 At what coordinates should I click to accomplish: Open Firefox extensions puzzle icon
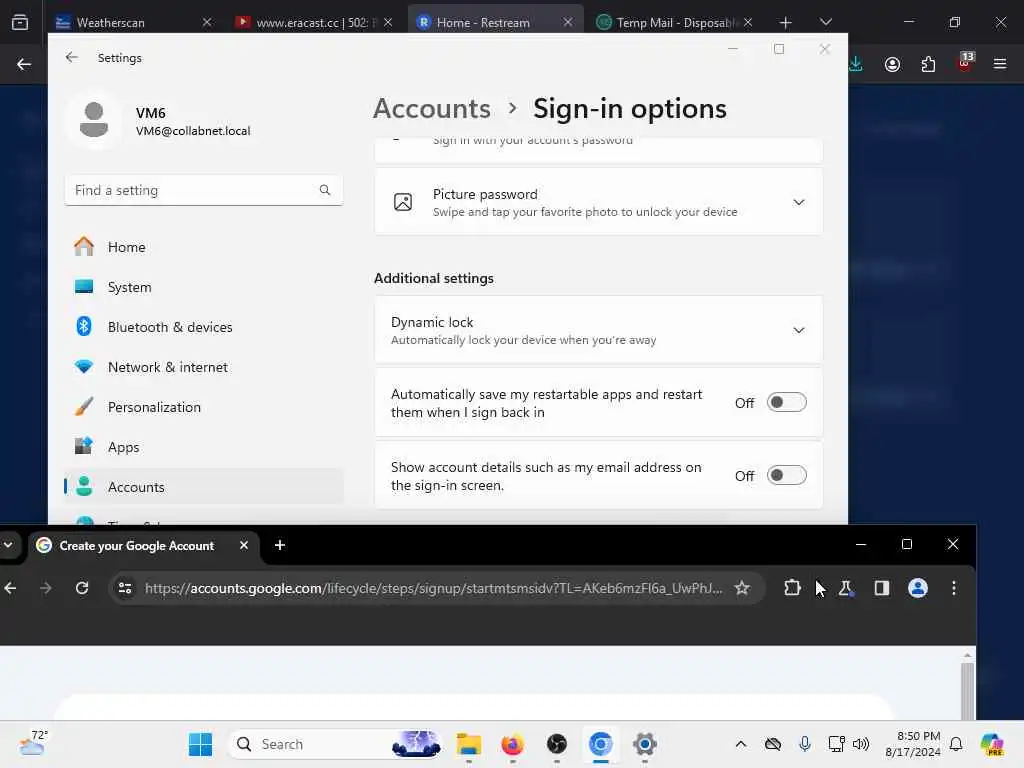[x=928, y=64]
